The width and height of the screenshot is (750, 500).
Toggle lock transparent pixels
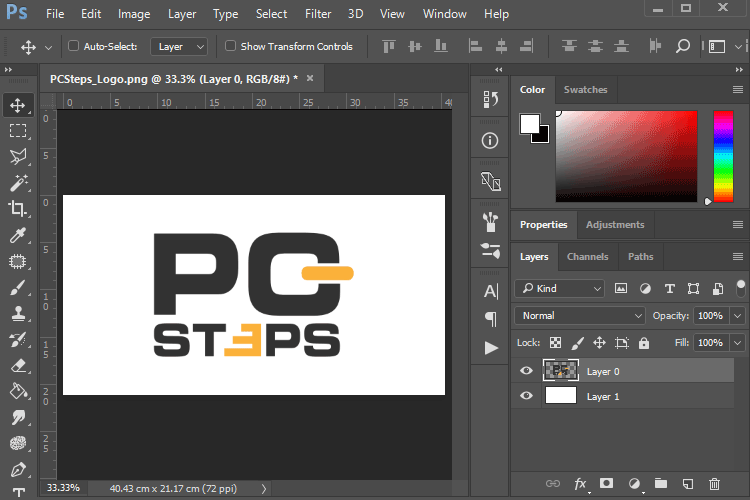click(x=555, y=343)
